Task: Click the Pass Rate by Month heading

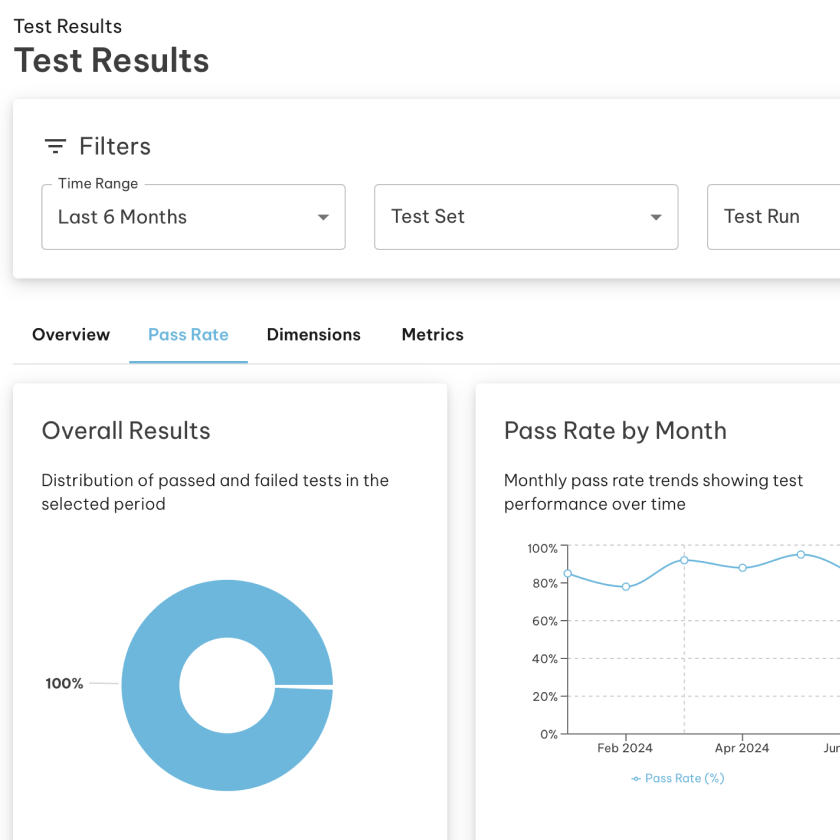Action: point(616,431)
